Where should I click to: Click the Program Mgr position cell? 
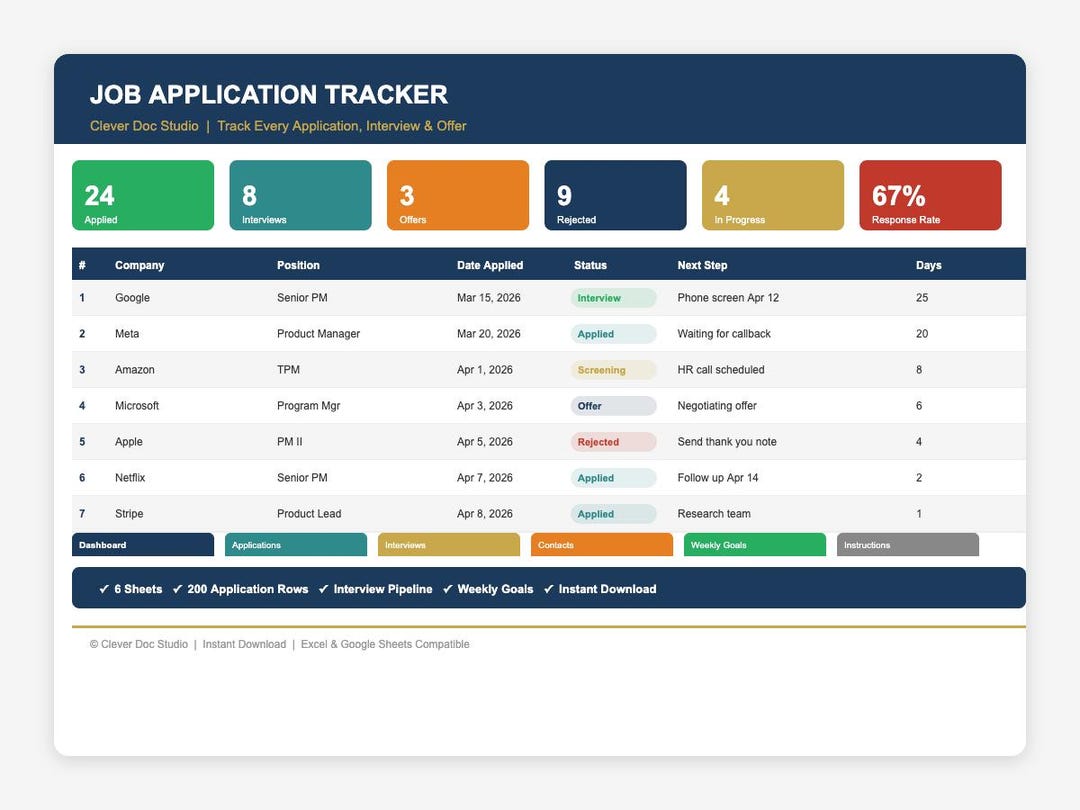coord(309,406)
